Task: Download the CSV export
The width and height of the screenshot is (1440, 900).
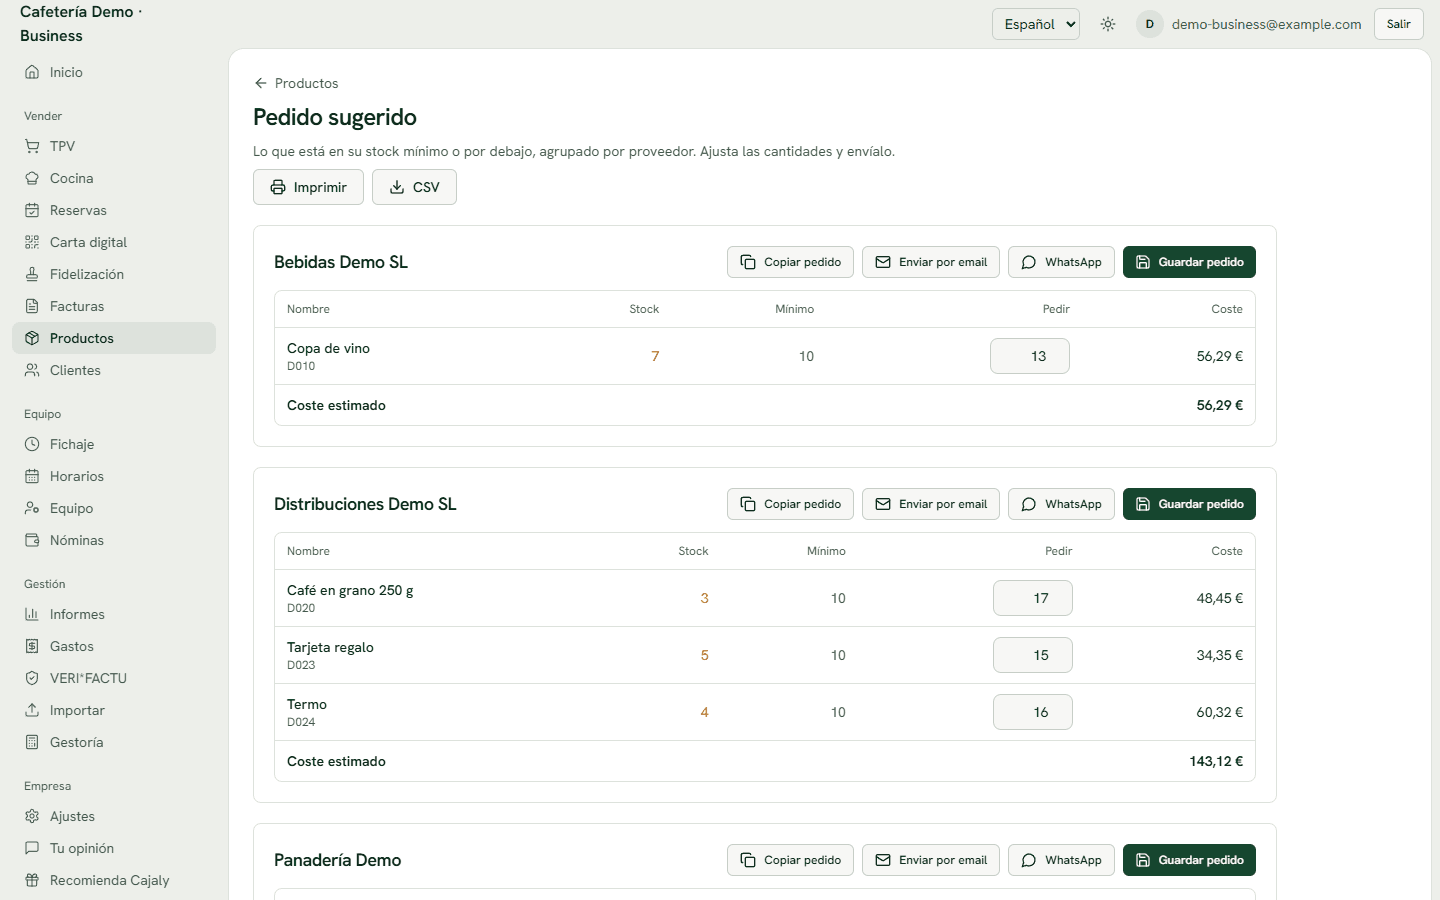Action: (414, 187)
